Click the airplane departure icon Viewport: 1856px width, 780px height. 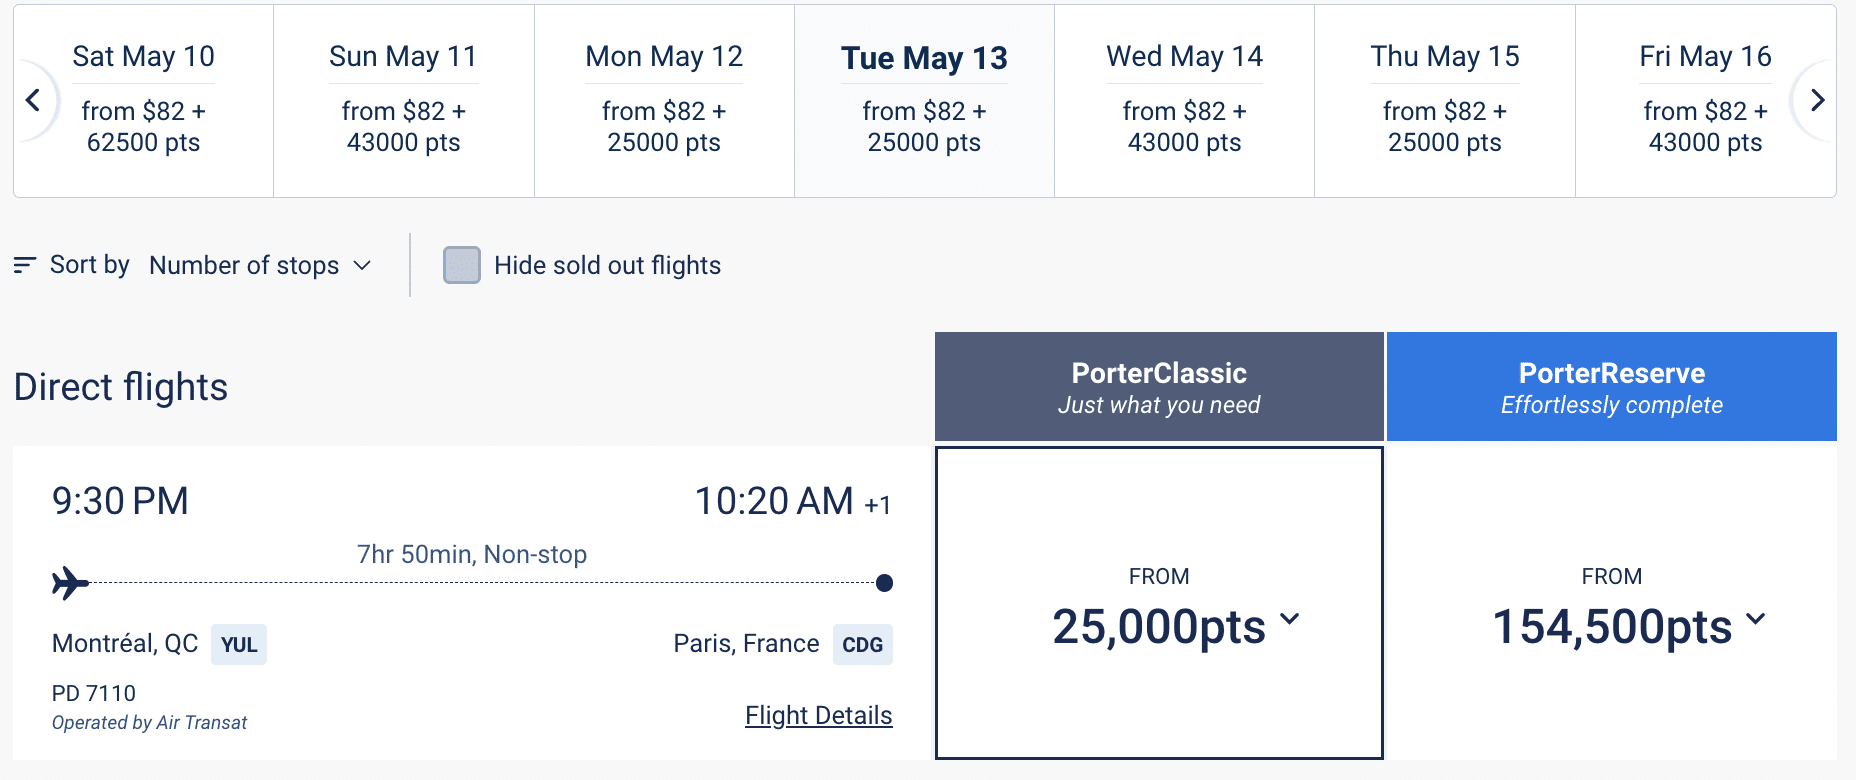click(70, 582)
